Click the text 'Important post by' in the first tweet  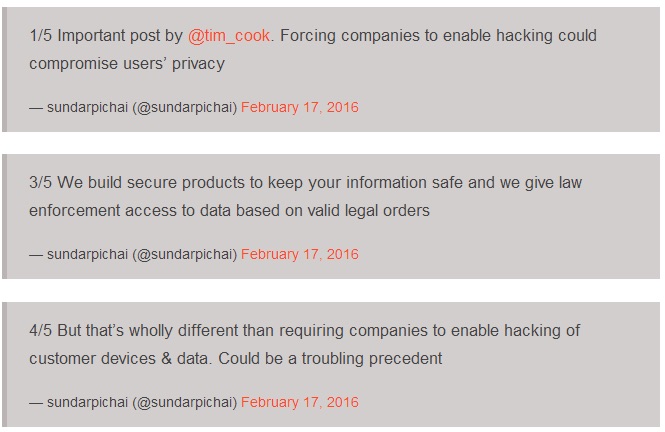point(120,36)
